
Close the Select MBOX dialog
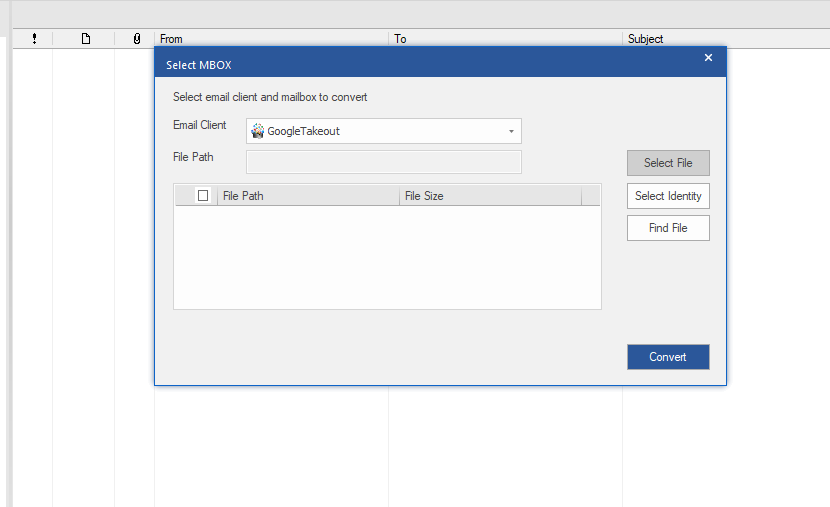[x=708, y=58]
